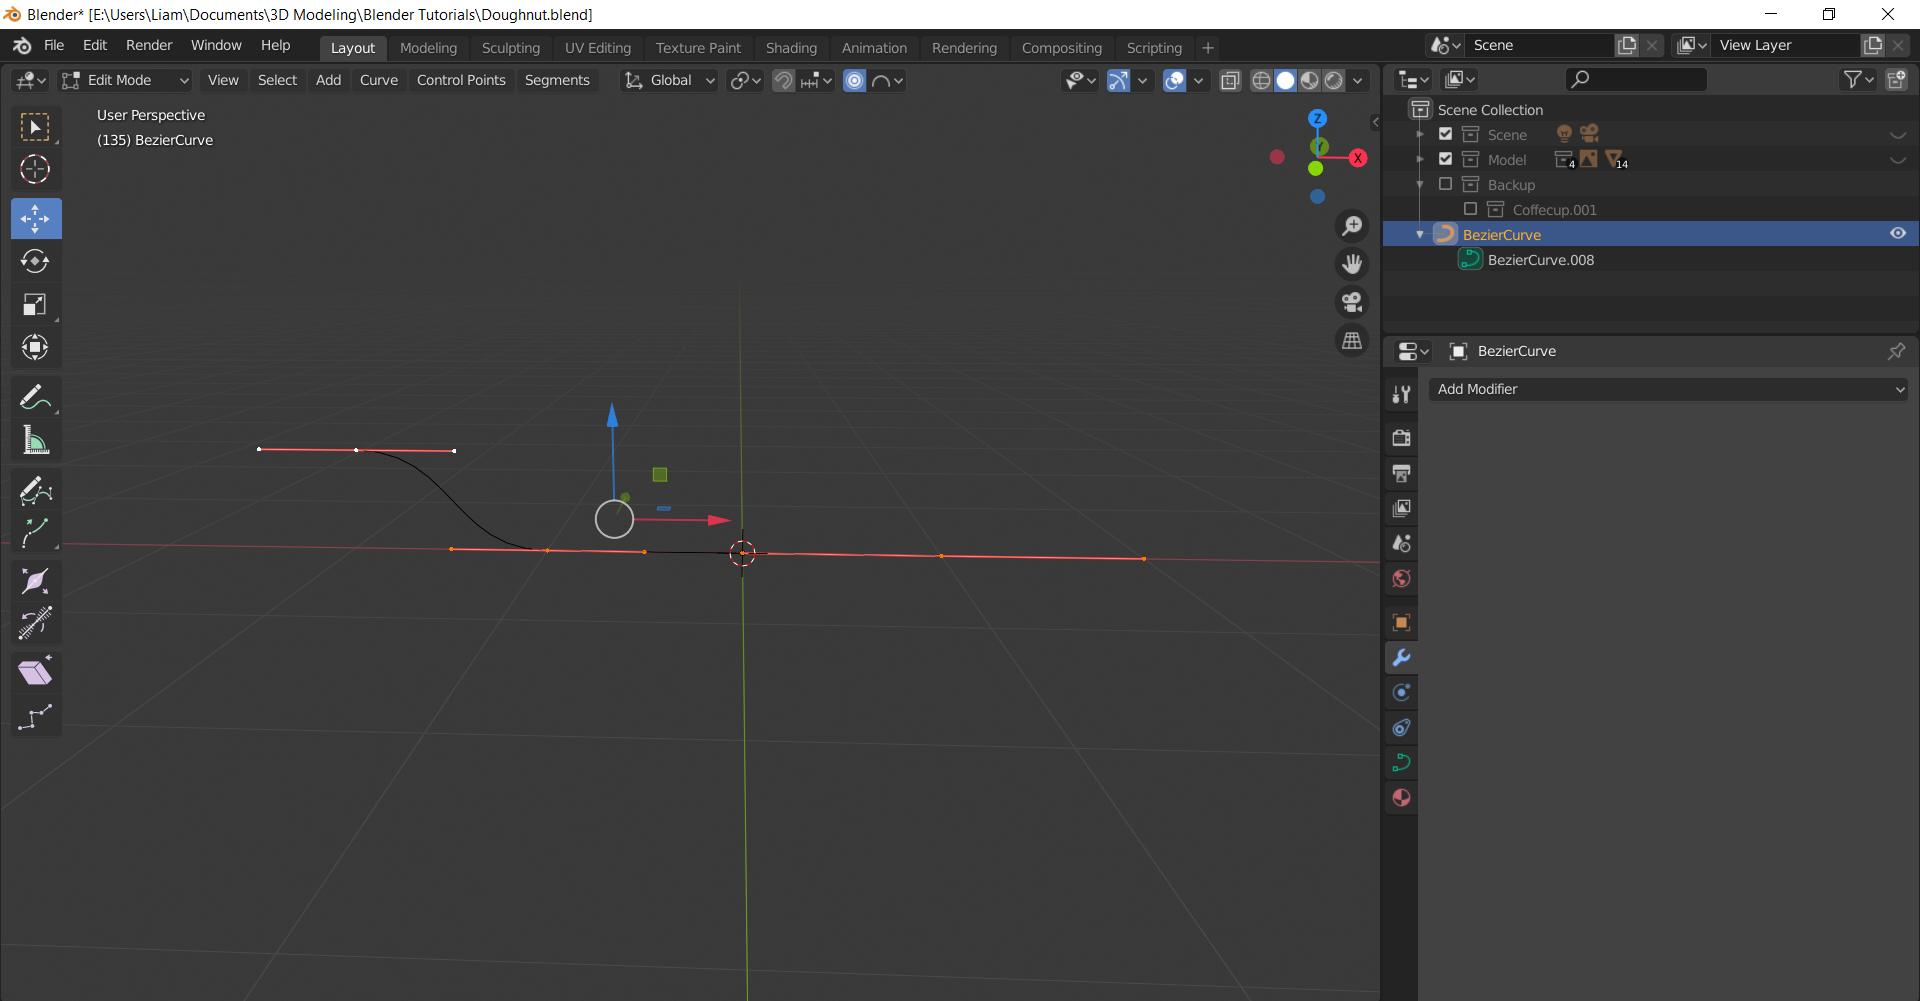Open the Global transform orientation dropdown
1920x1001 pixels.
click(670, 80)
